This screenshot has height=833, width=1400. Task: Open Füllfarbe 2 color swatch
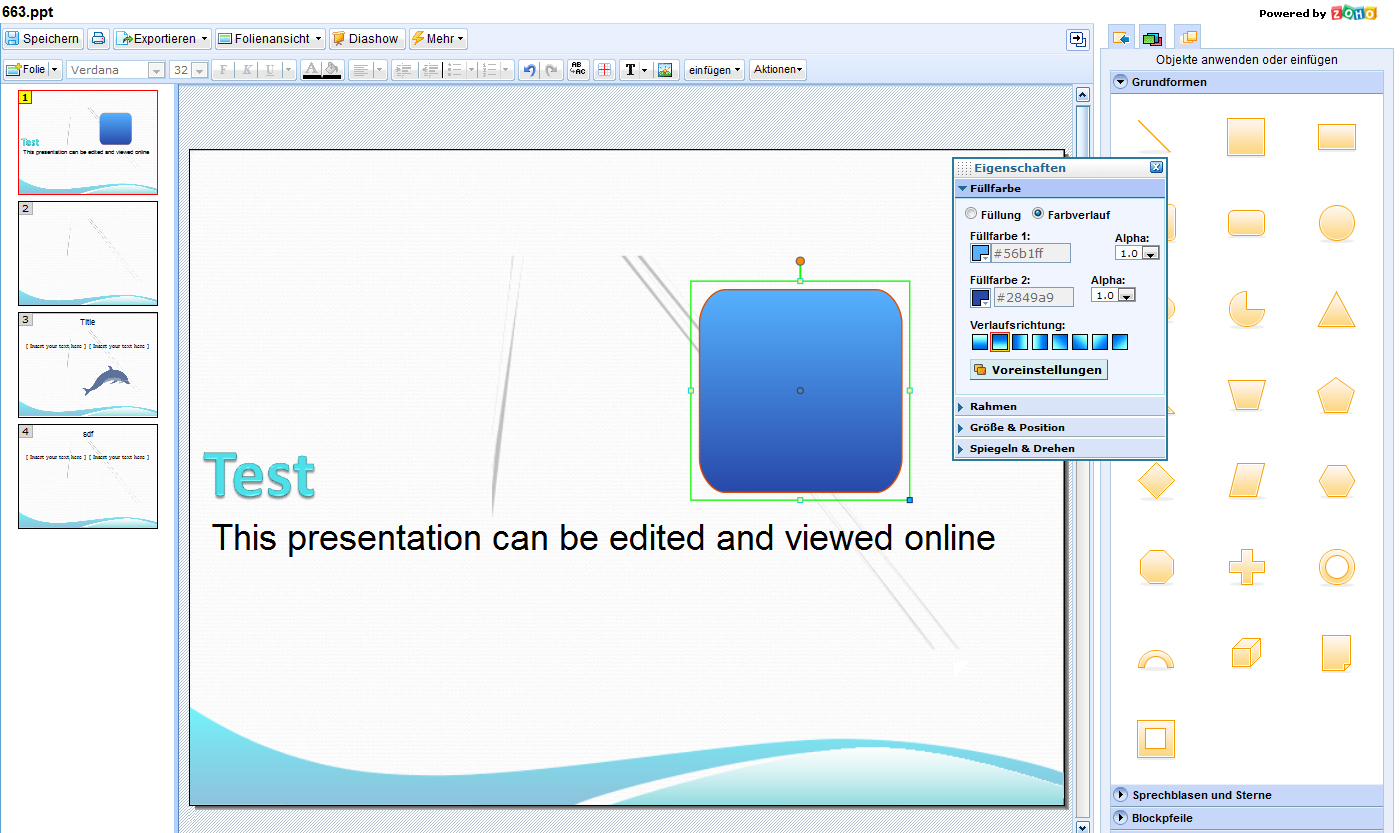pos(980,297)
